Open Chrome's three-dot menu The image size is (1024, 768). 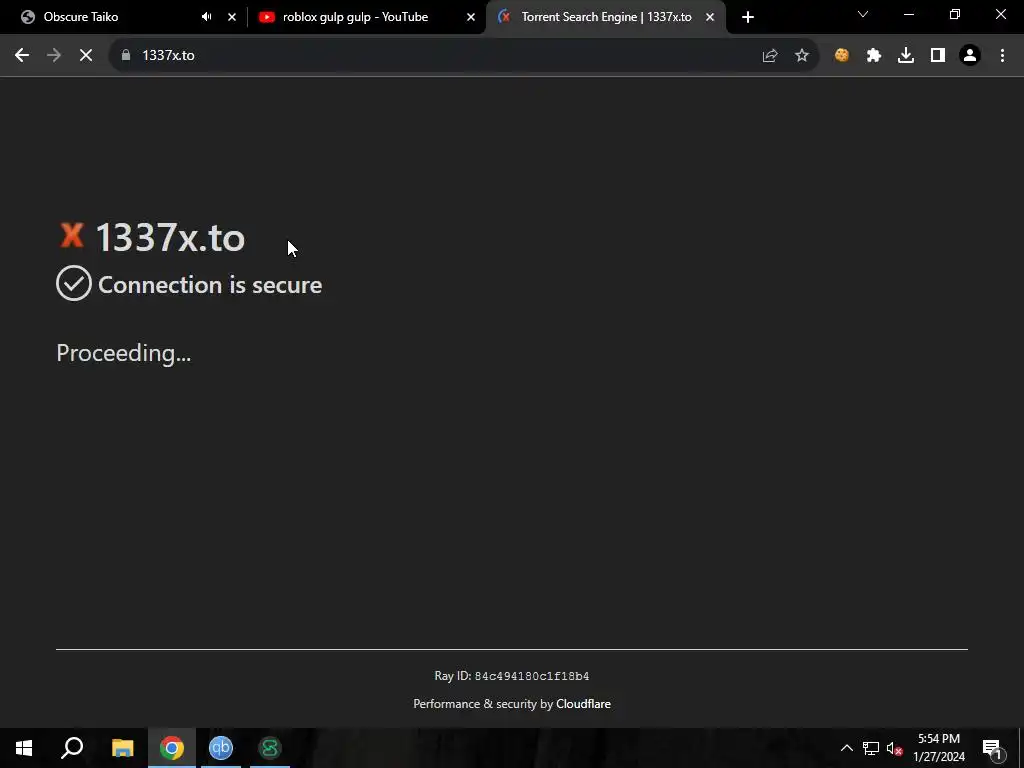(1002, 56)
